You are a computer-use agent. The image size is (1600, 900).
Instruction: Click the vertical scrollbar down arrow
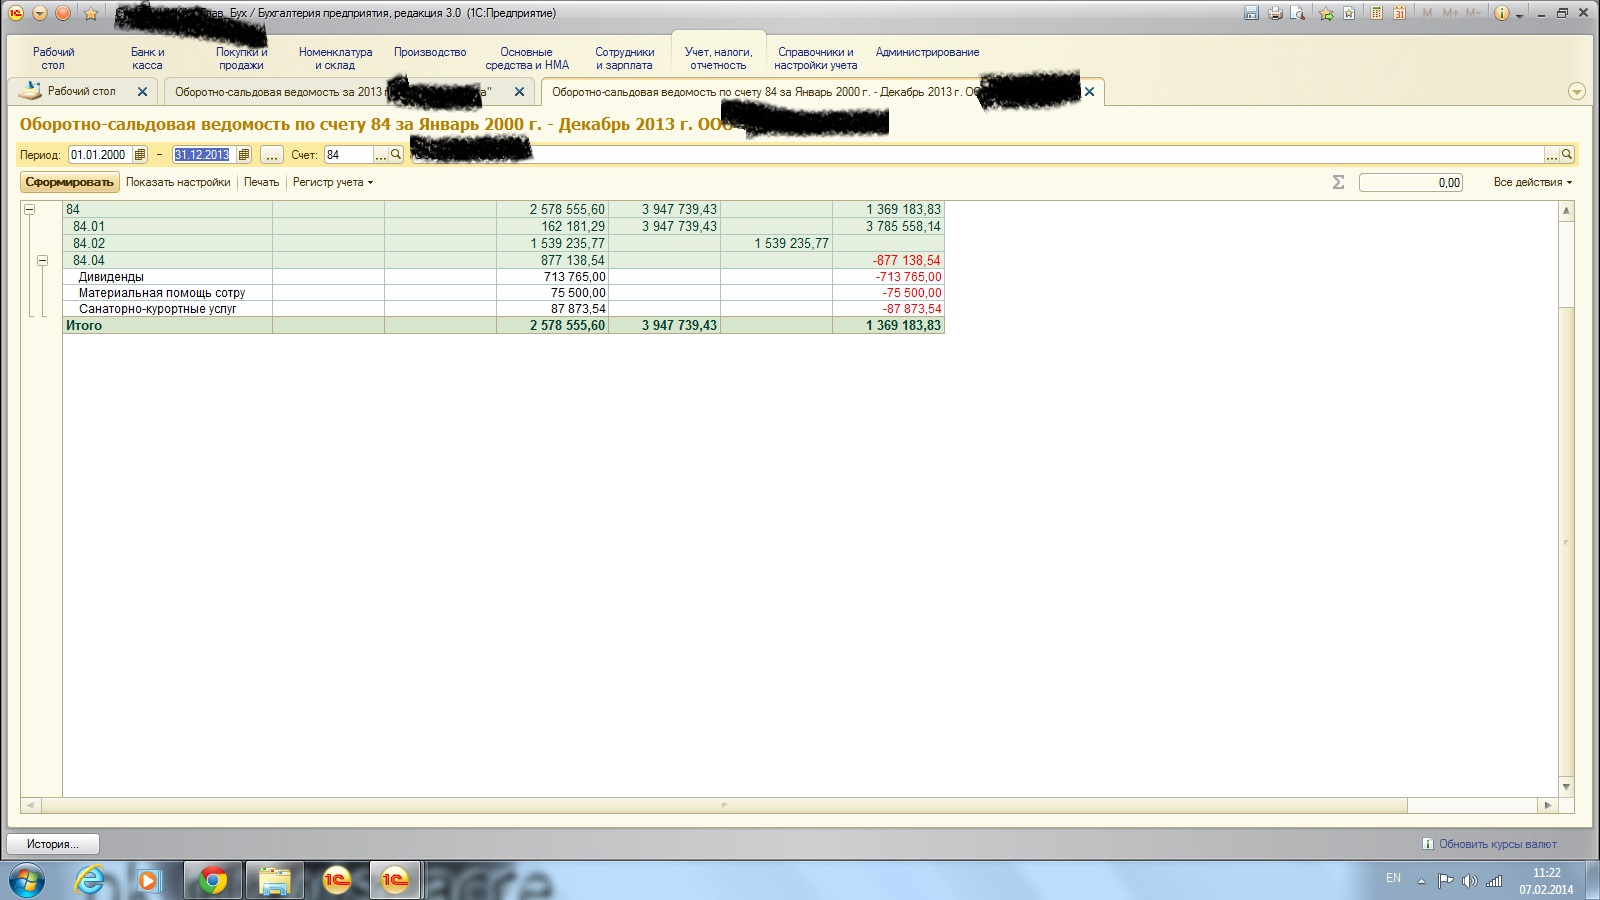pos(1567,788)
